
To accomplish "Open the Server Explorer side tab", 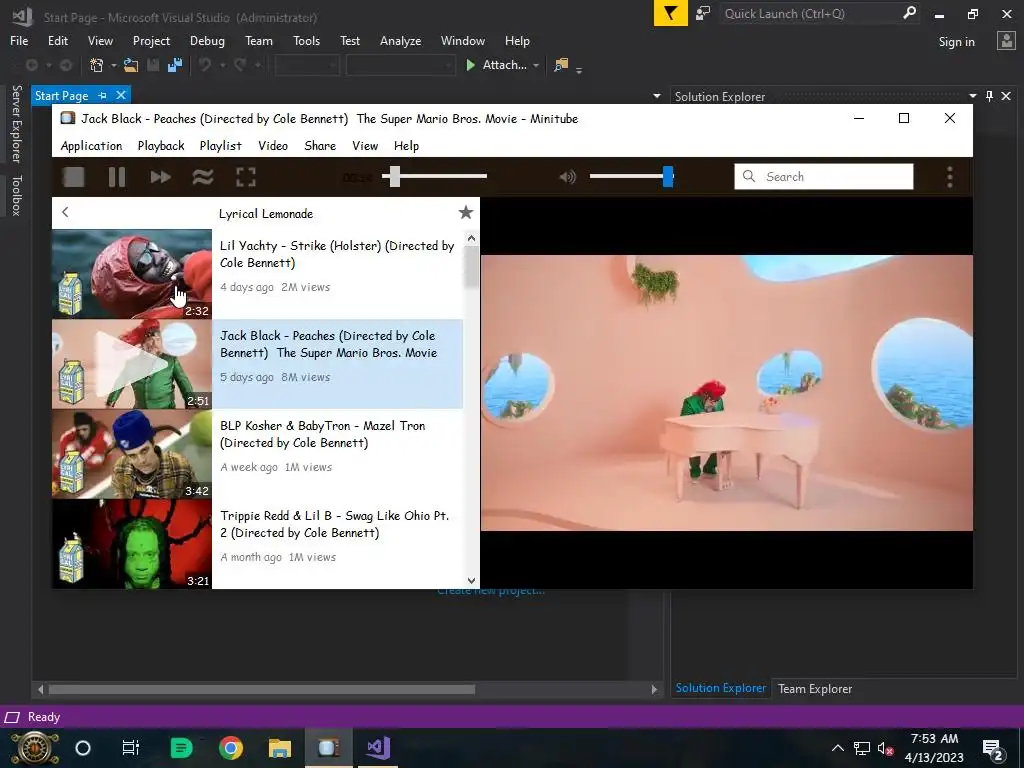I will pyautogui.click(x=16, y=123).
